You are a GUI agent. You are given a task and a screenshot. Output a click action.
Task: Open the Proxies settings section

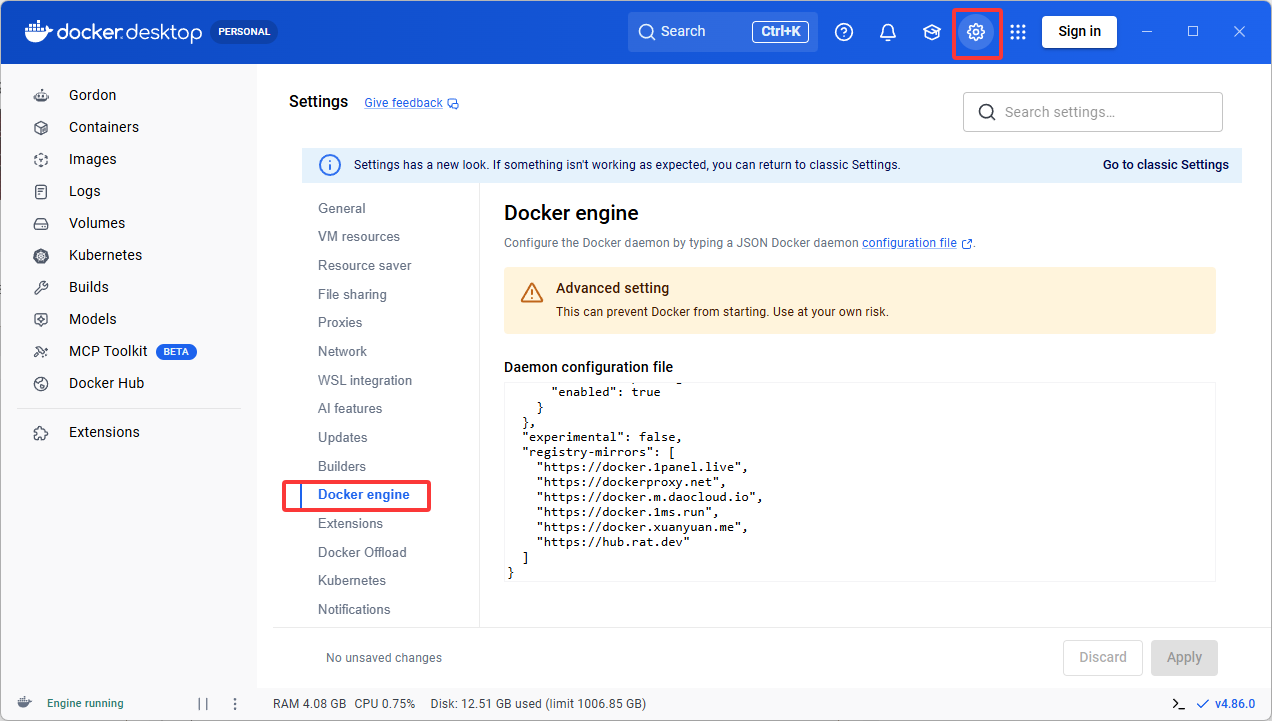340,323
